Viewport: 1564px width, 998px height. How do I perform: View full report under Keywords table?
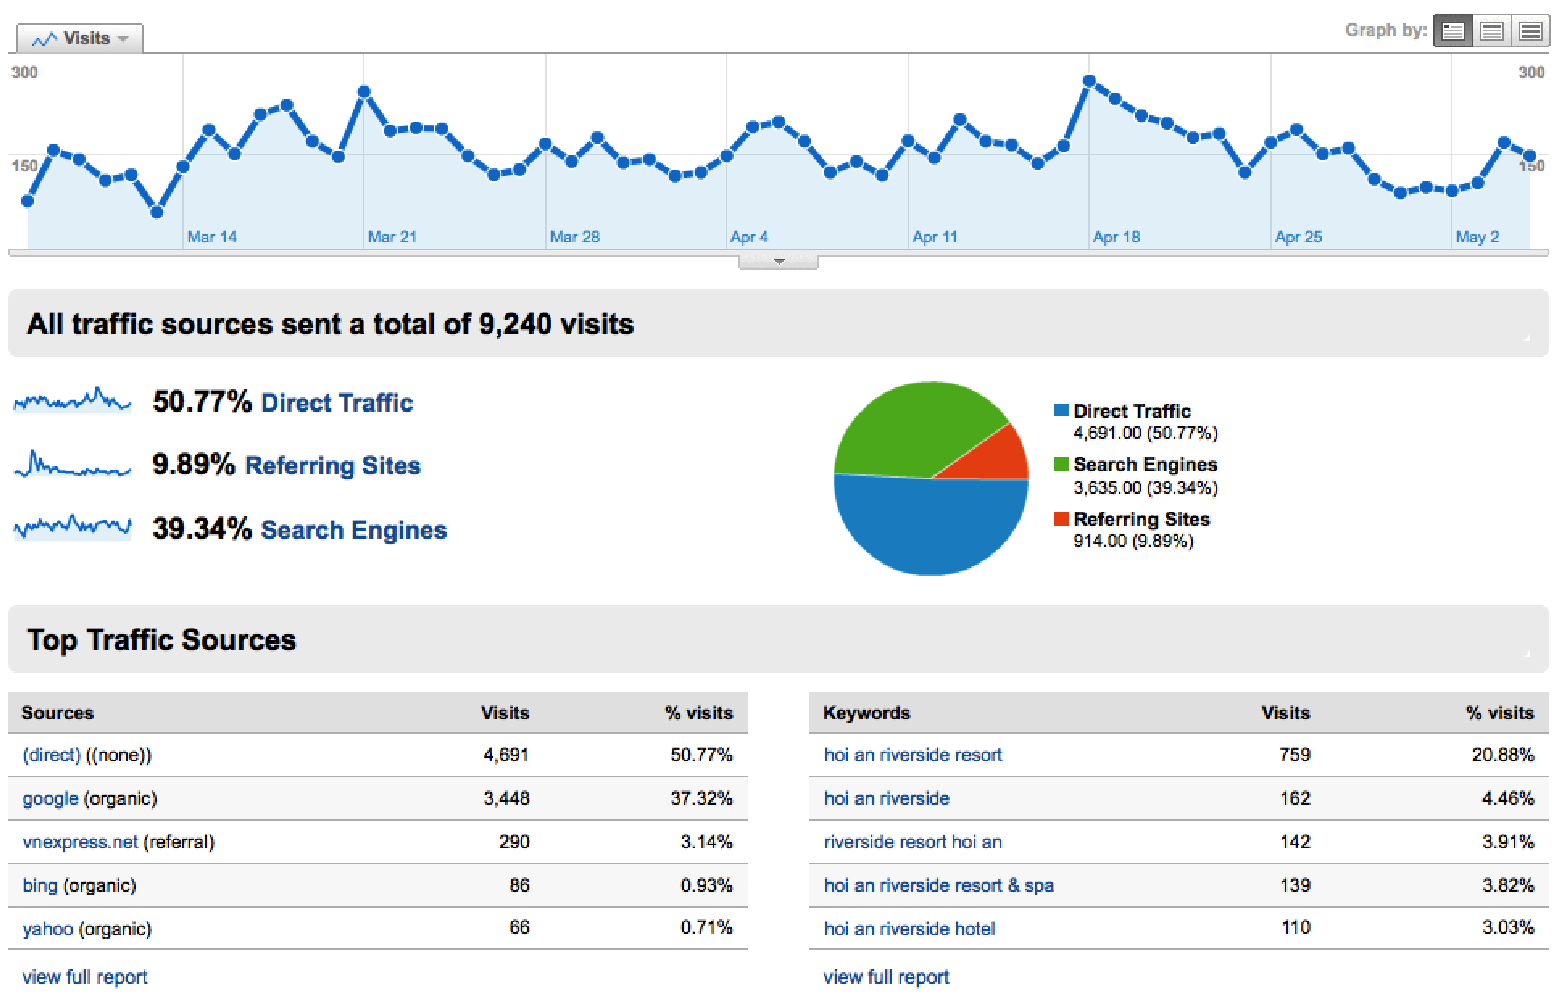click(x=886, y=977)
